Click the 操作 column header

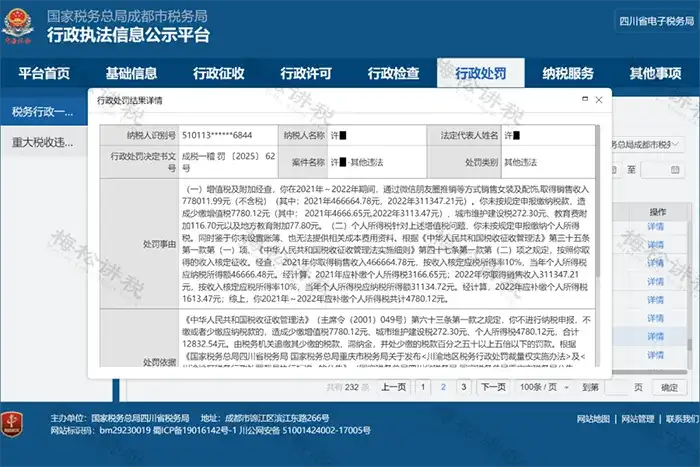[x=657, y=212]
